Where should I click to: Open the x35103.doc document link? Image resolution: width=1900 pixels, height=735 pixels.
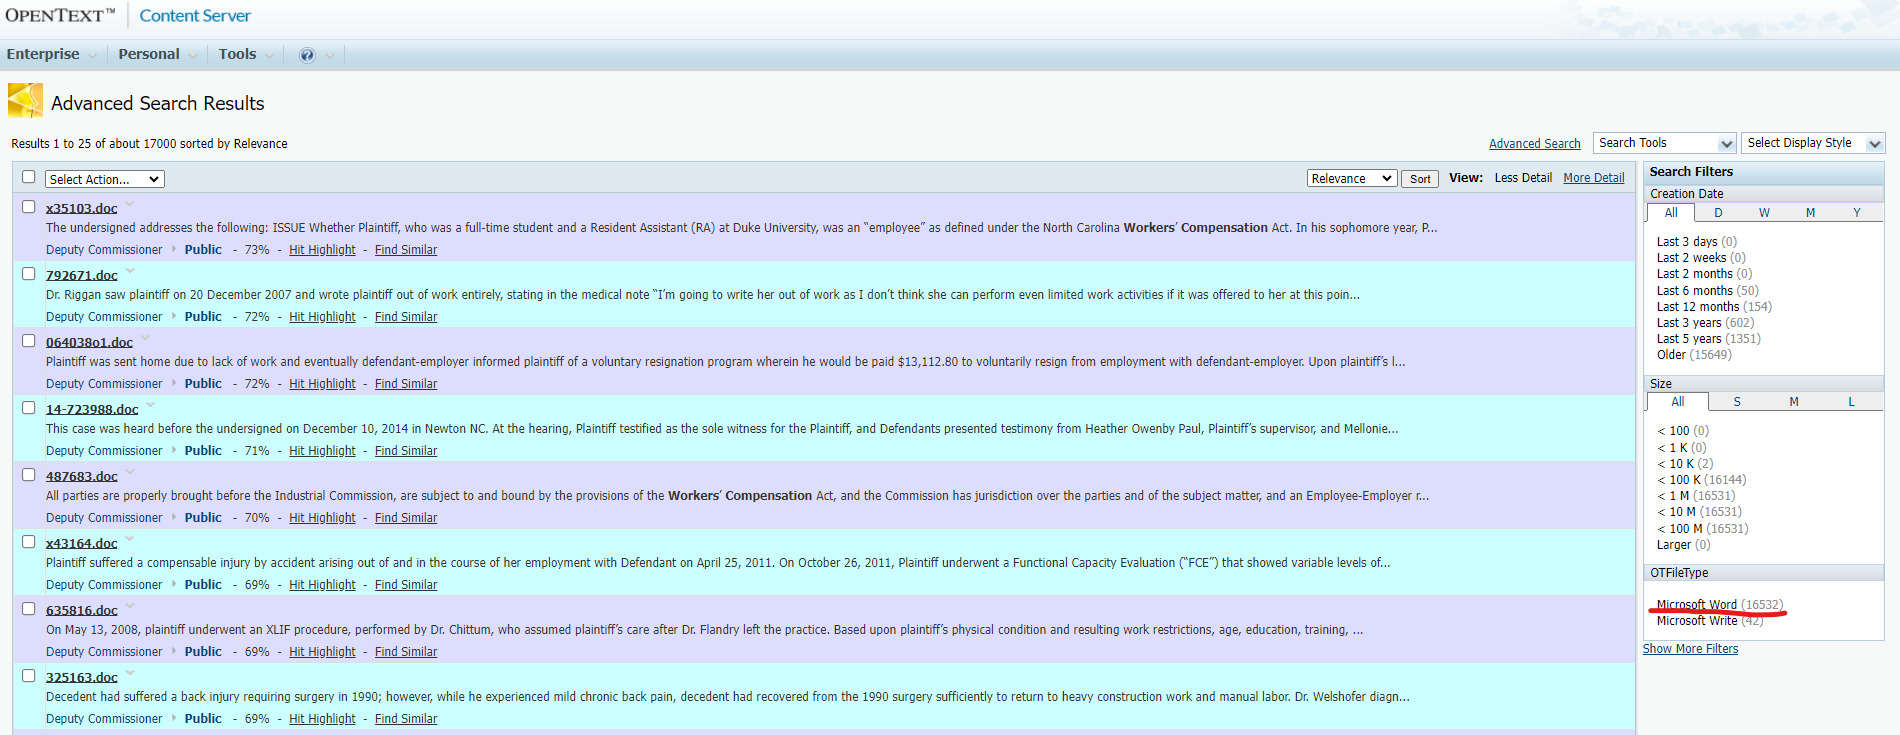tap(81, 208)
